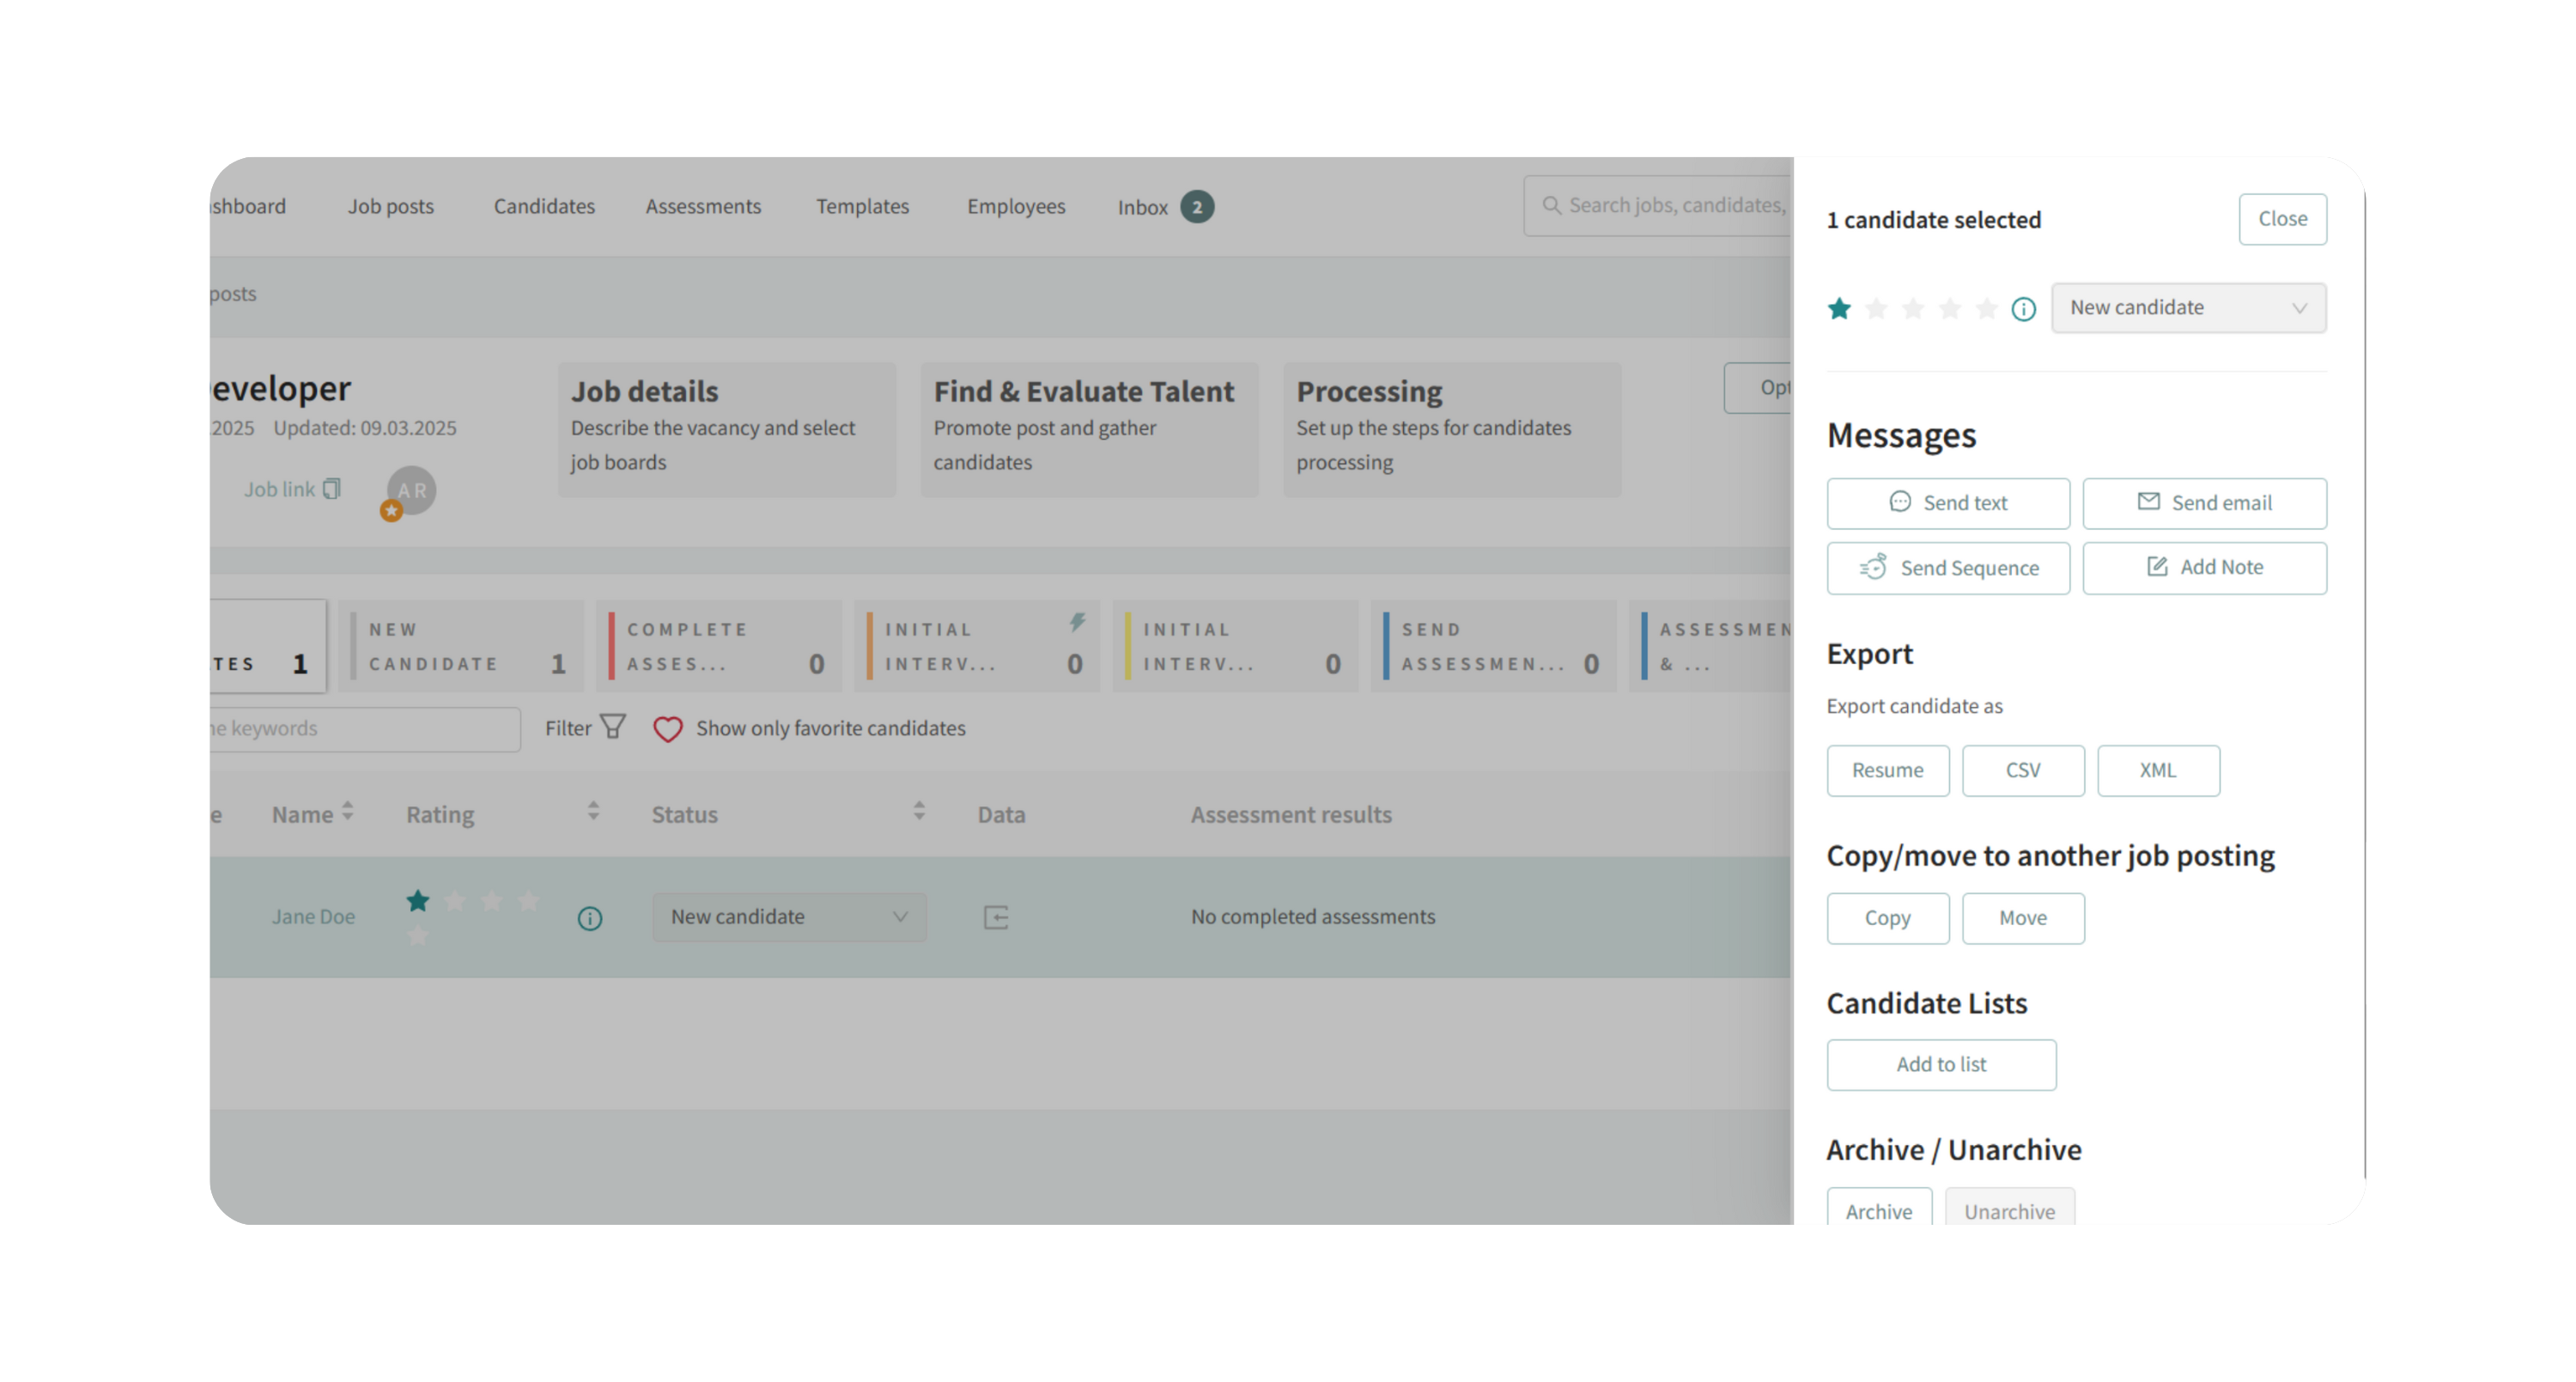The image size is (2576, 1382).
Task: Open the Job posts menu
Action: pyautogui.click(x=390, y=206)
